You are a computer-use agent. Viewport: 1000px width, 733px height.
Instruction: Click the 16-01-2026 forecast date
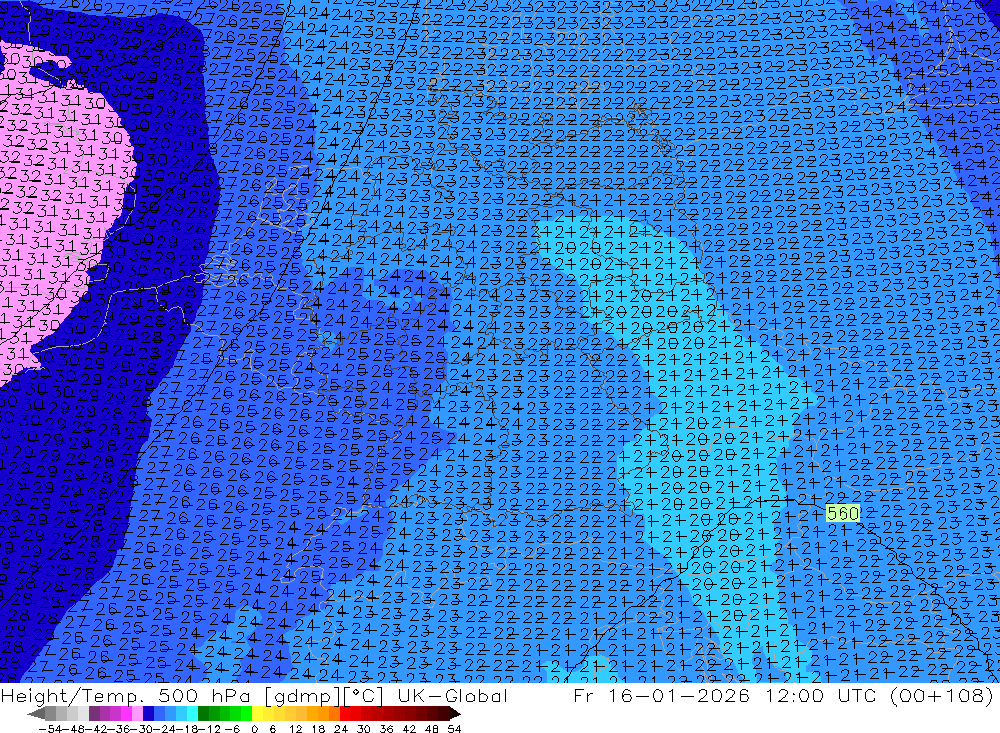pyautogui.click(x=677, y=695)
